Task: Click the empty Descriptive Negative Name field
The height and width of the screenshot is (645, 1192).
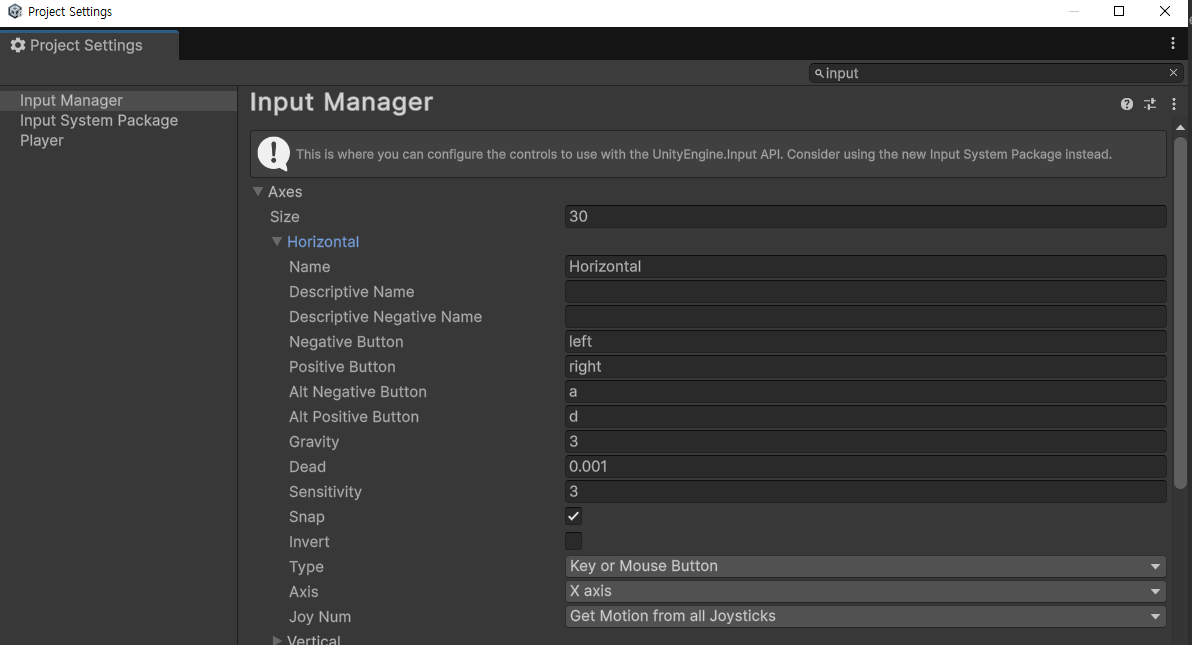Action: pos(865,317)
